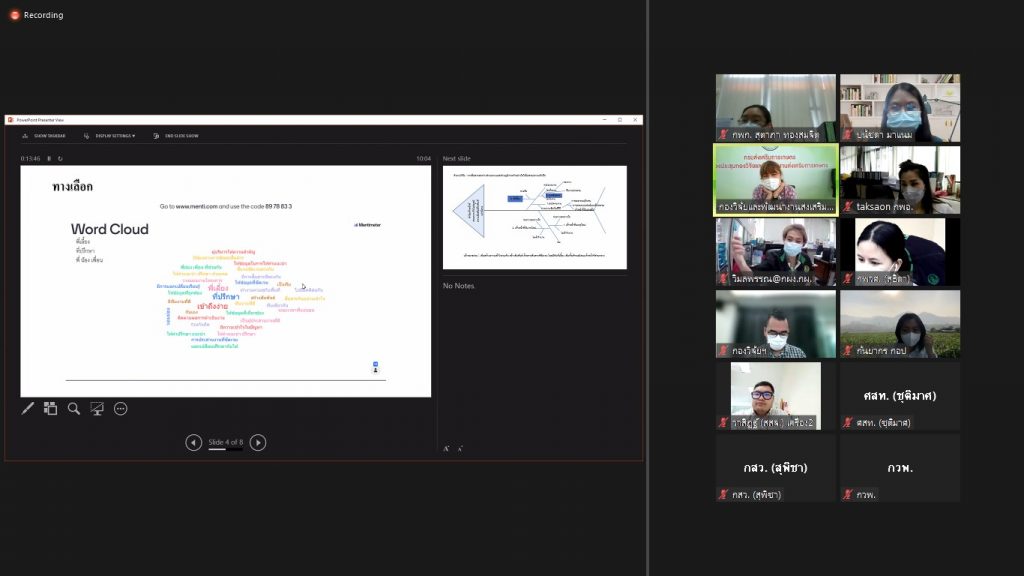Select the taksaon participant video tile
Screen dimensions: 1024x576
[899, 180]
